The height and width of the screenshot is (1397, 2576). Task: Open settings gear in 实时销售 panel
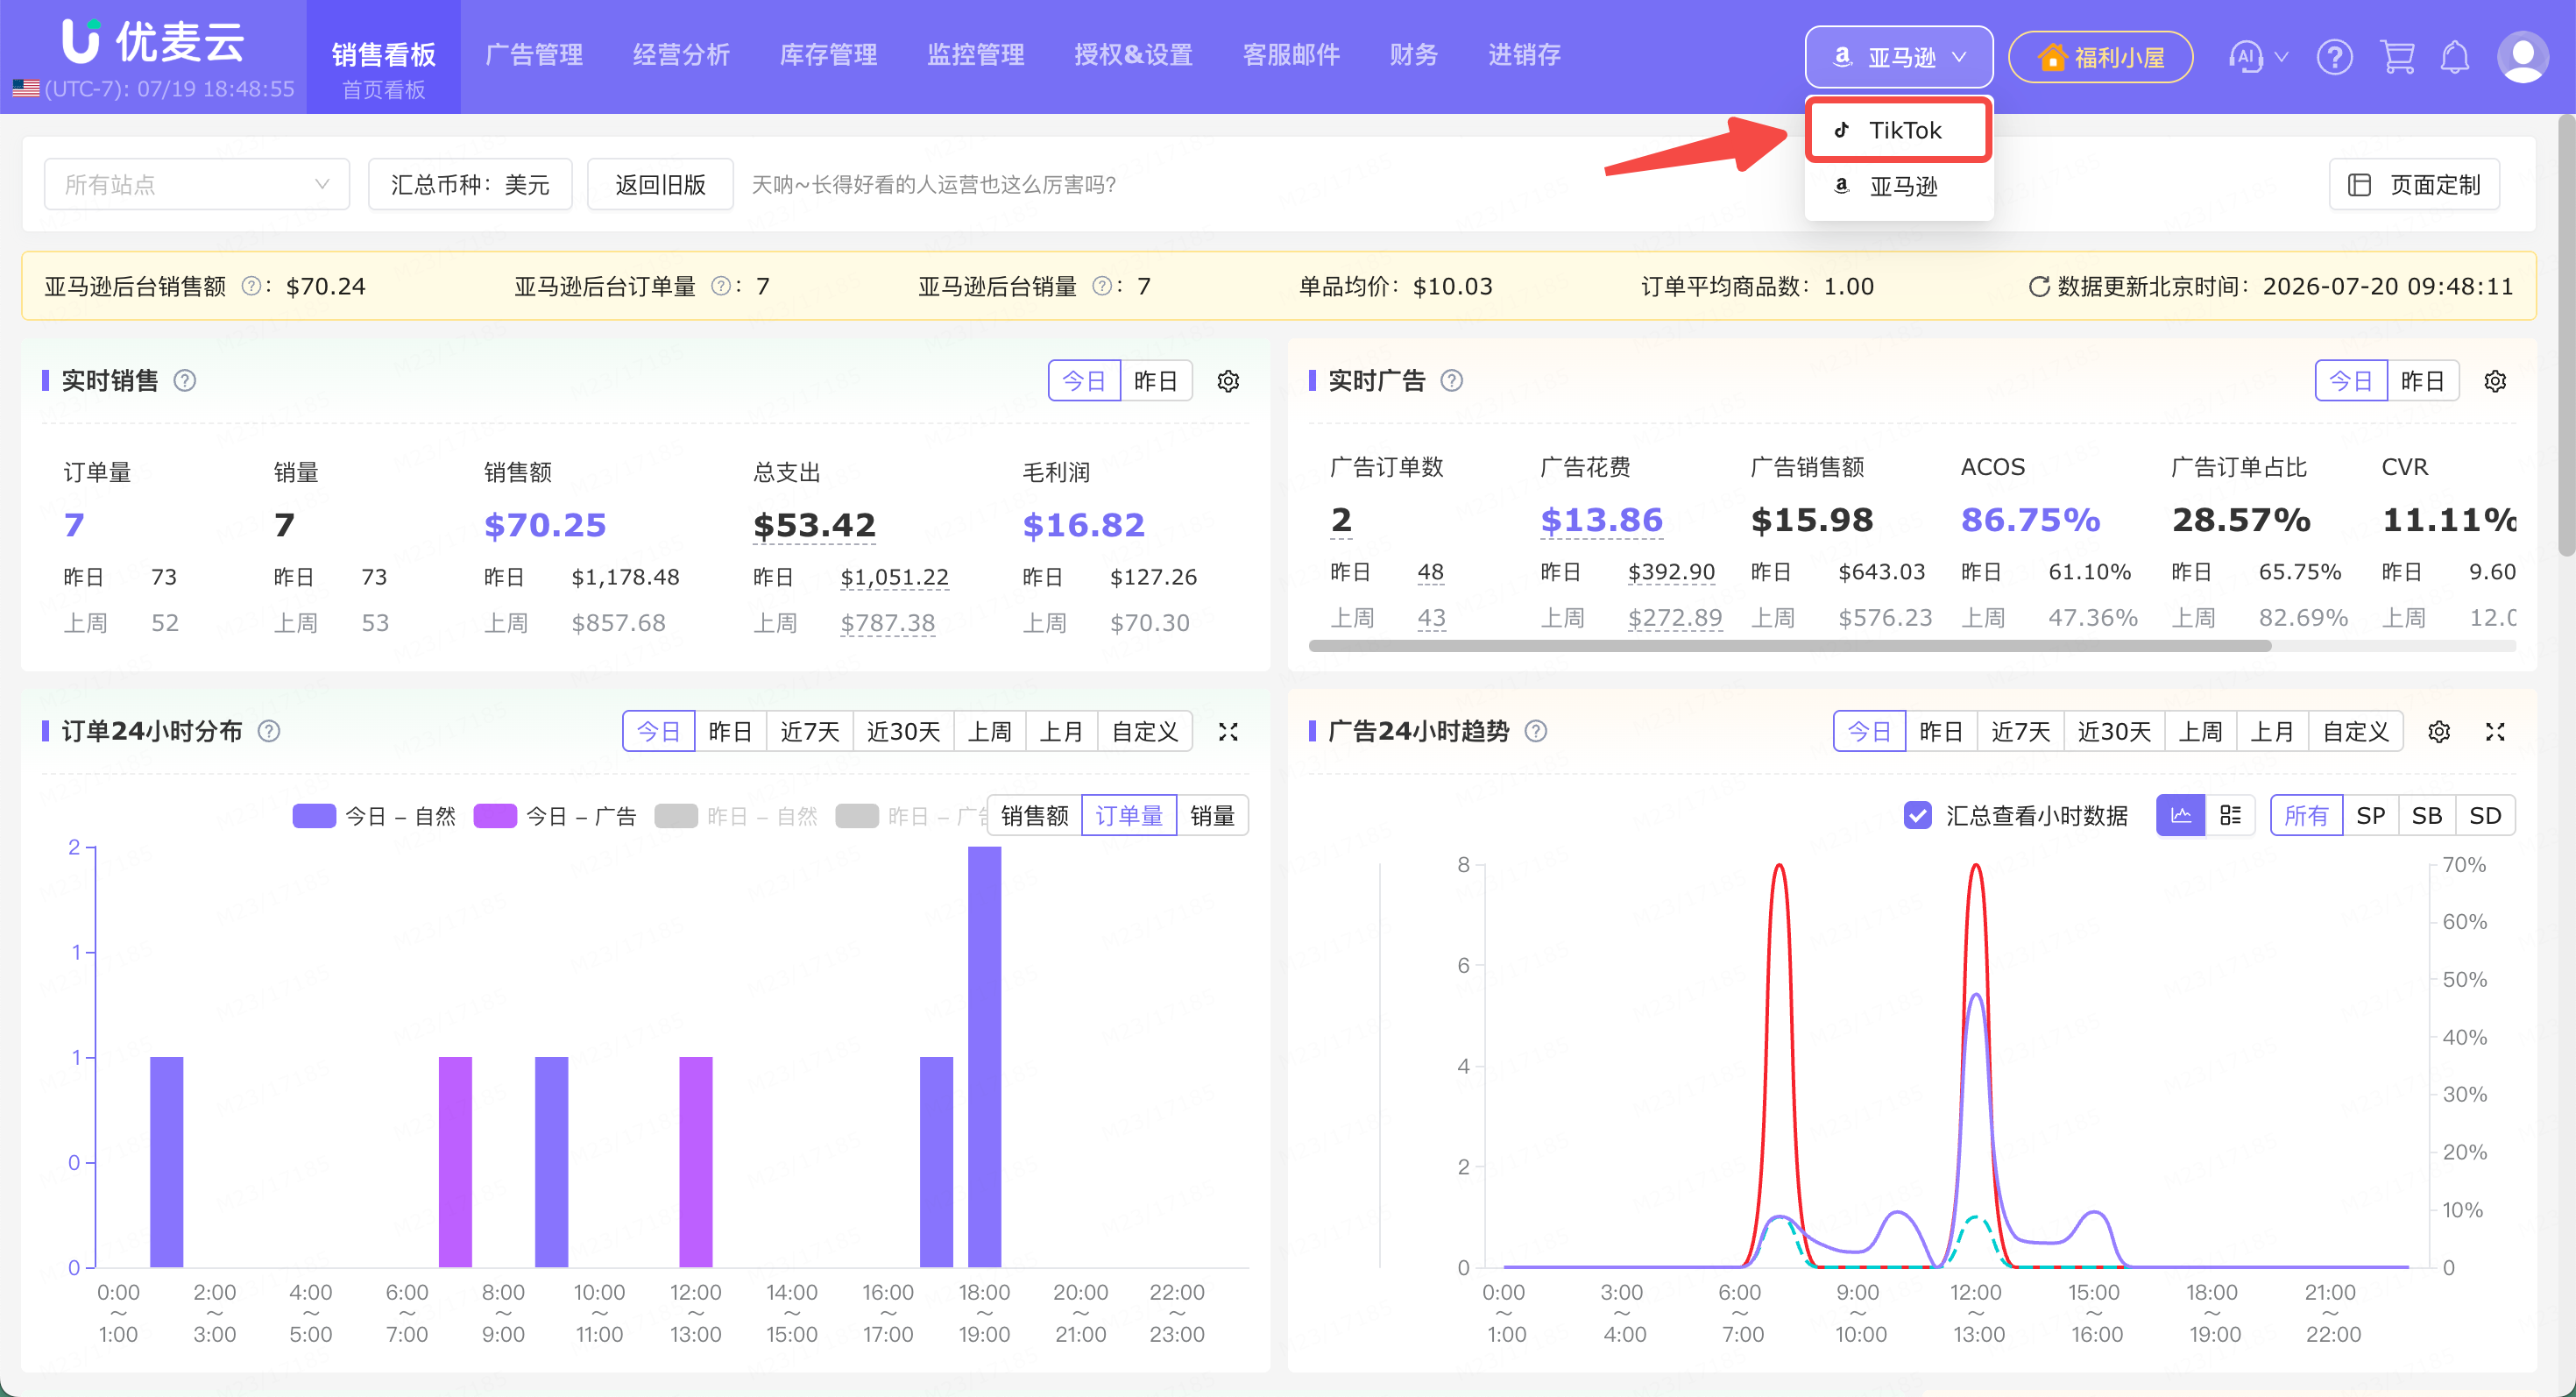click(x=1228, y=381)
